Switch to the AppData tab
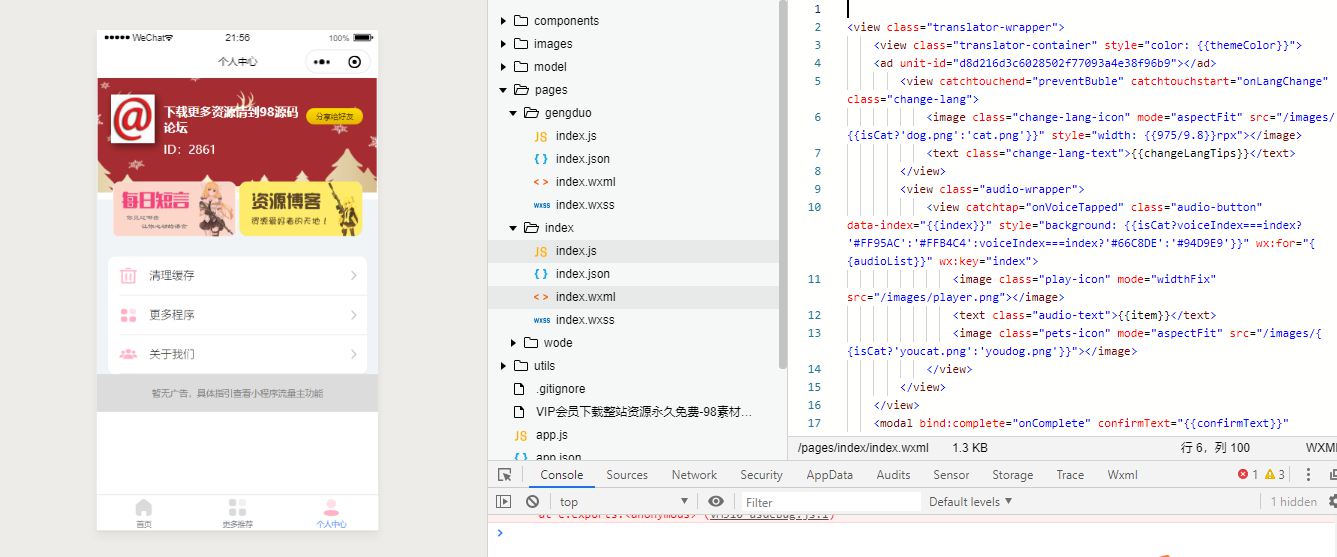The height and width of the screenshot is (557, 1337). (829, 475)
